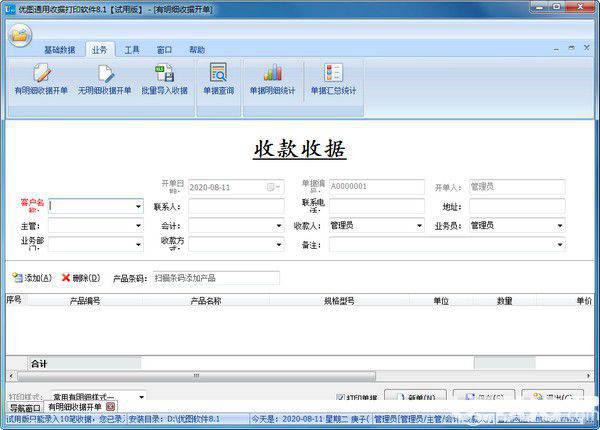This screenshot has height=430, width=600.
Task: Expand the 主管 dropdown
Action: (x=138, y=226)
